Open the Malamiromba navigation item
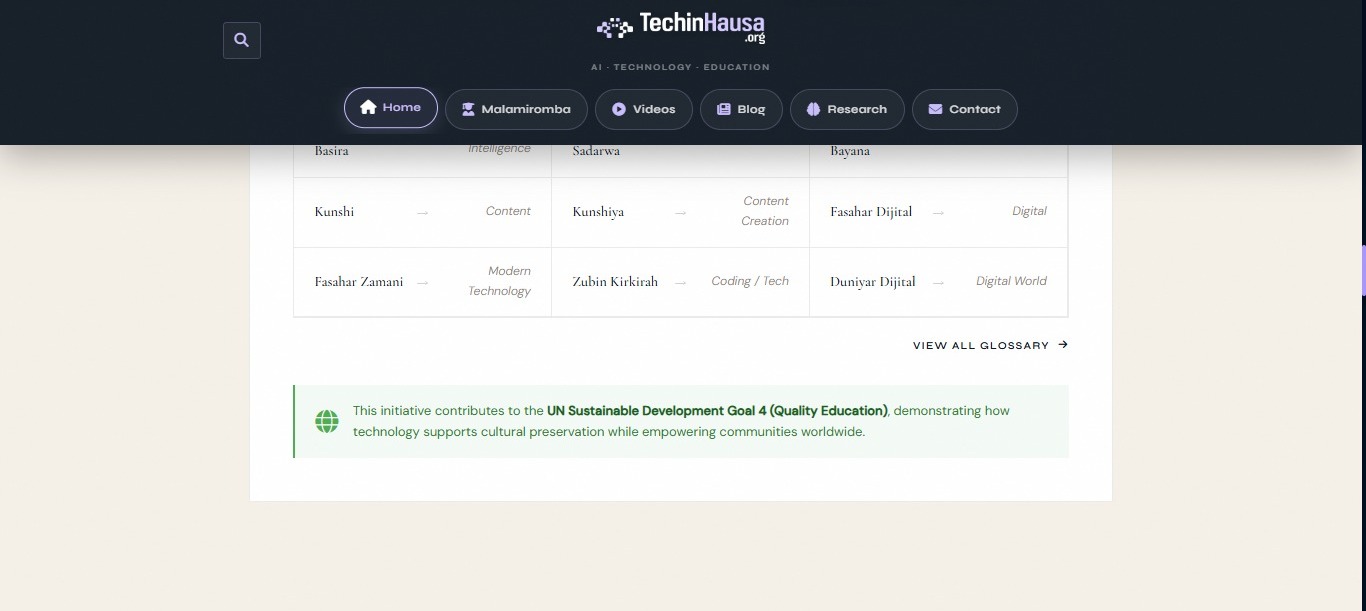 (x=516, y=109)
